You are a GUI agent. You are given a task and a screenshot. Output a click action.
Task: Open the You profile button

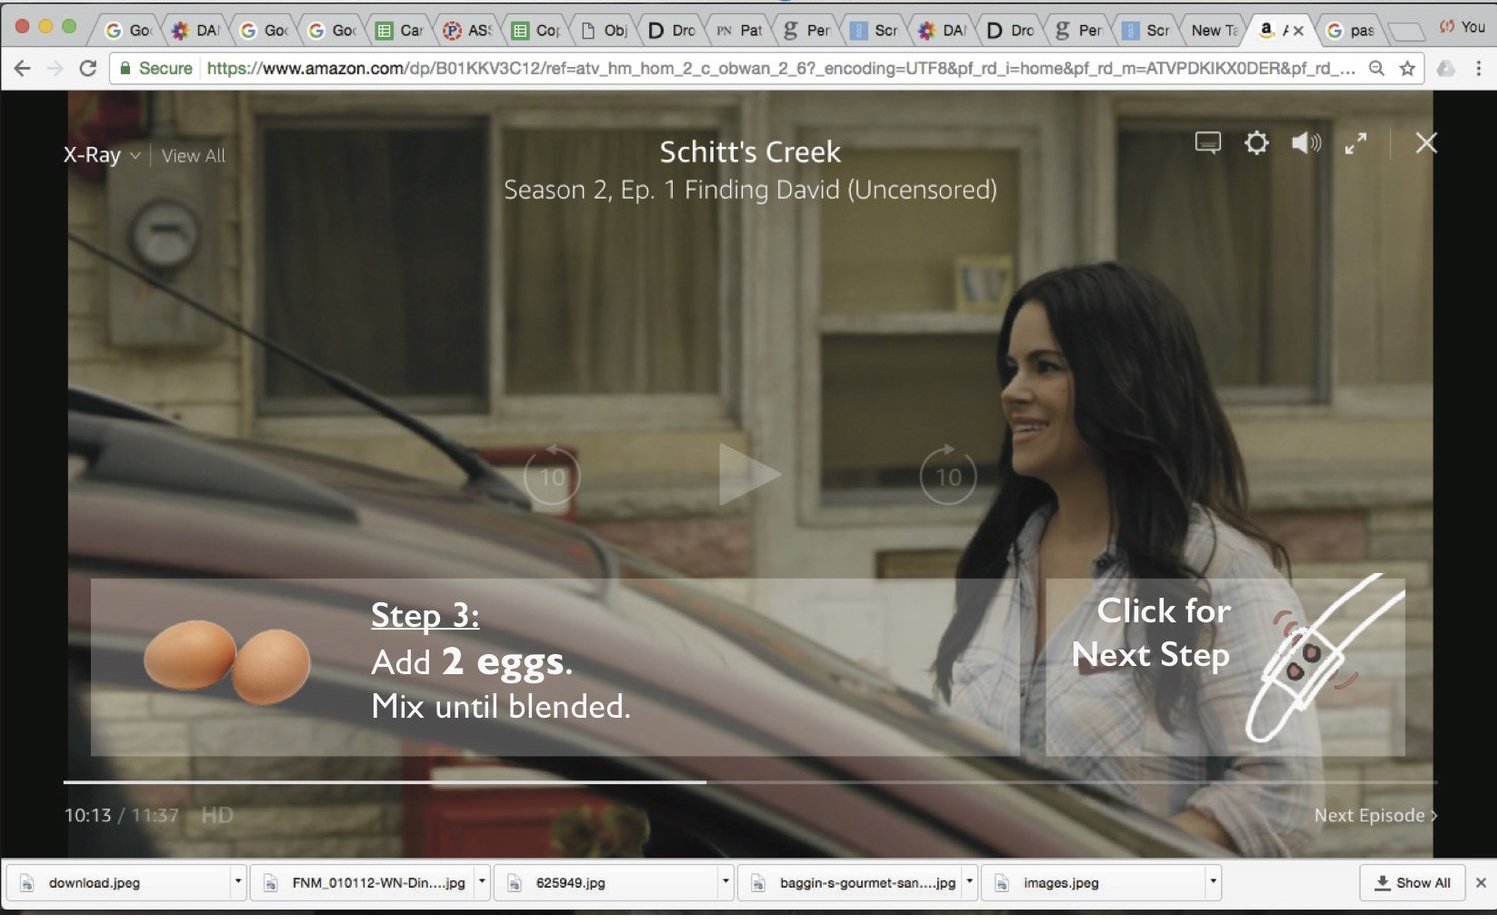(1462, 27)
